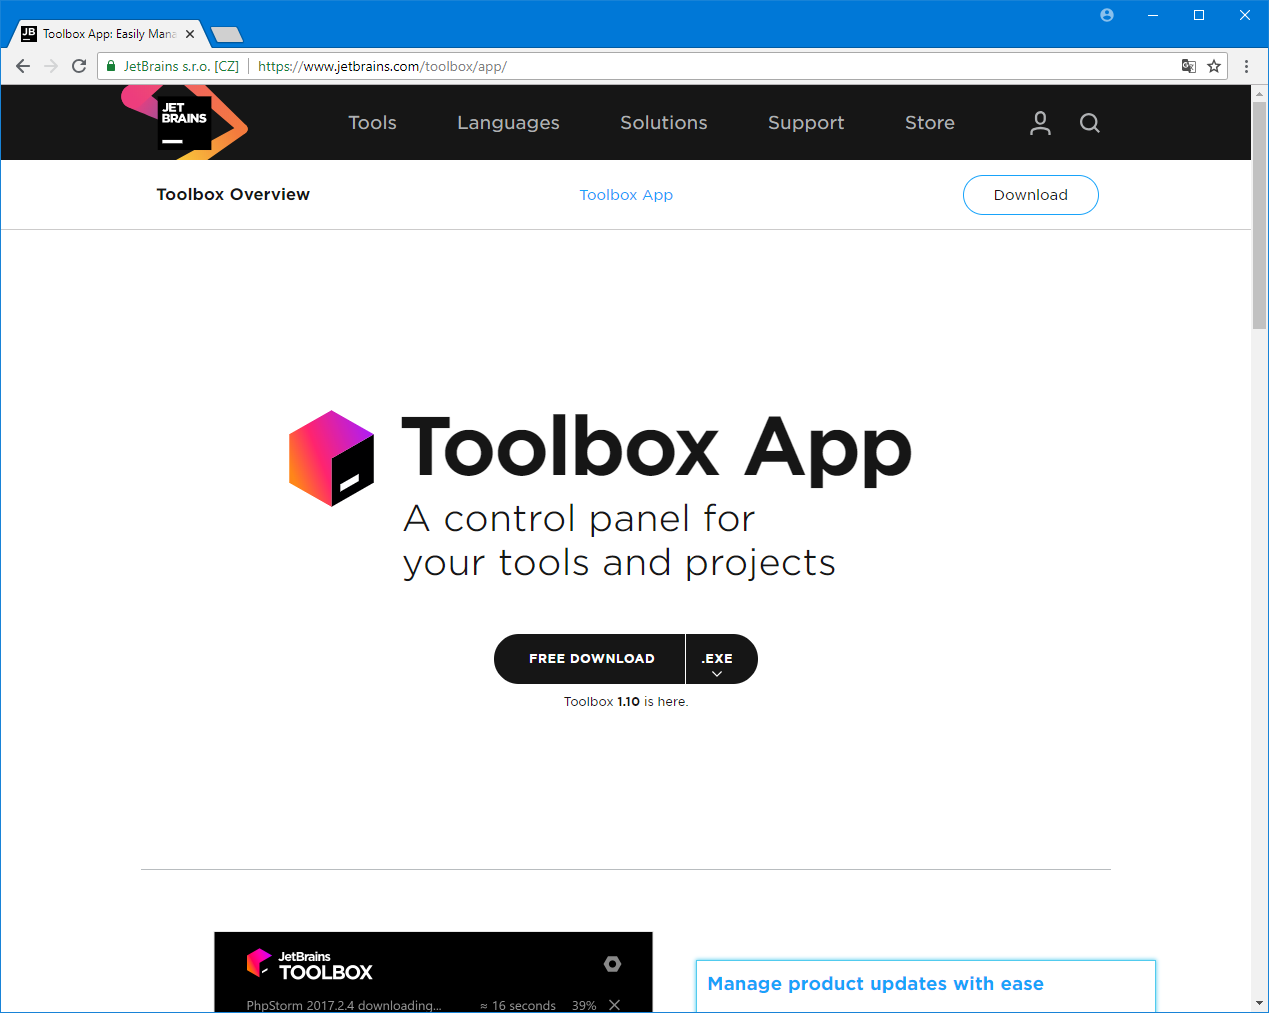Image resolution: width=1269 pixels, height=1013 pixels.
Task: Click the FREE DOWNLOAD button
Action: point(590,659)
